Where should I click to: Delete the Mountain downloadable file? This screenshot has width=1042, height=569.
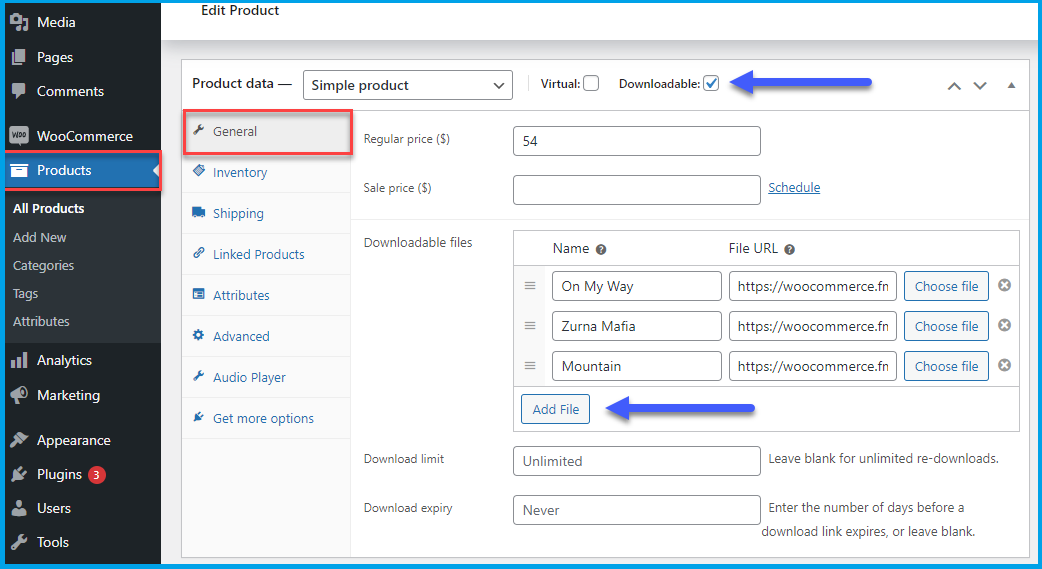pyautogui.click(x=1004, y=365)
